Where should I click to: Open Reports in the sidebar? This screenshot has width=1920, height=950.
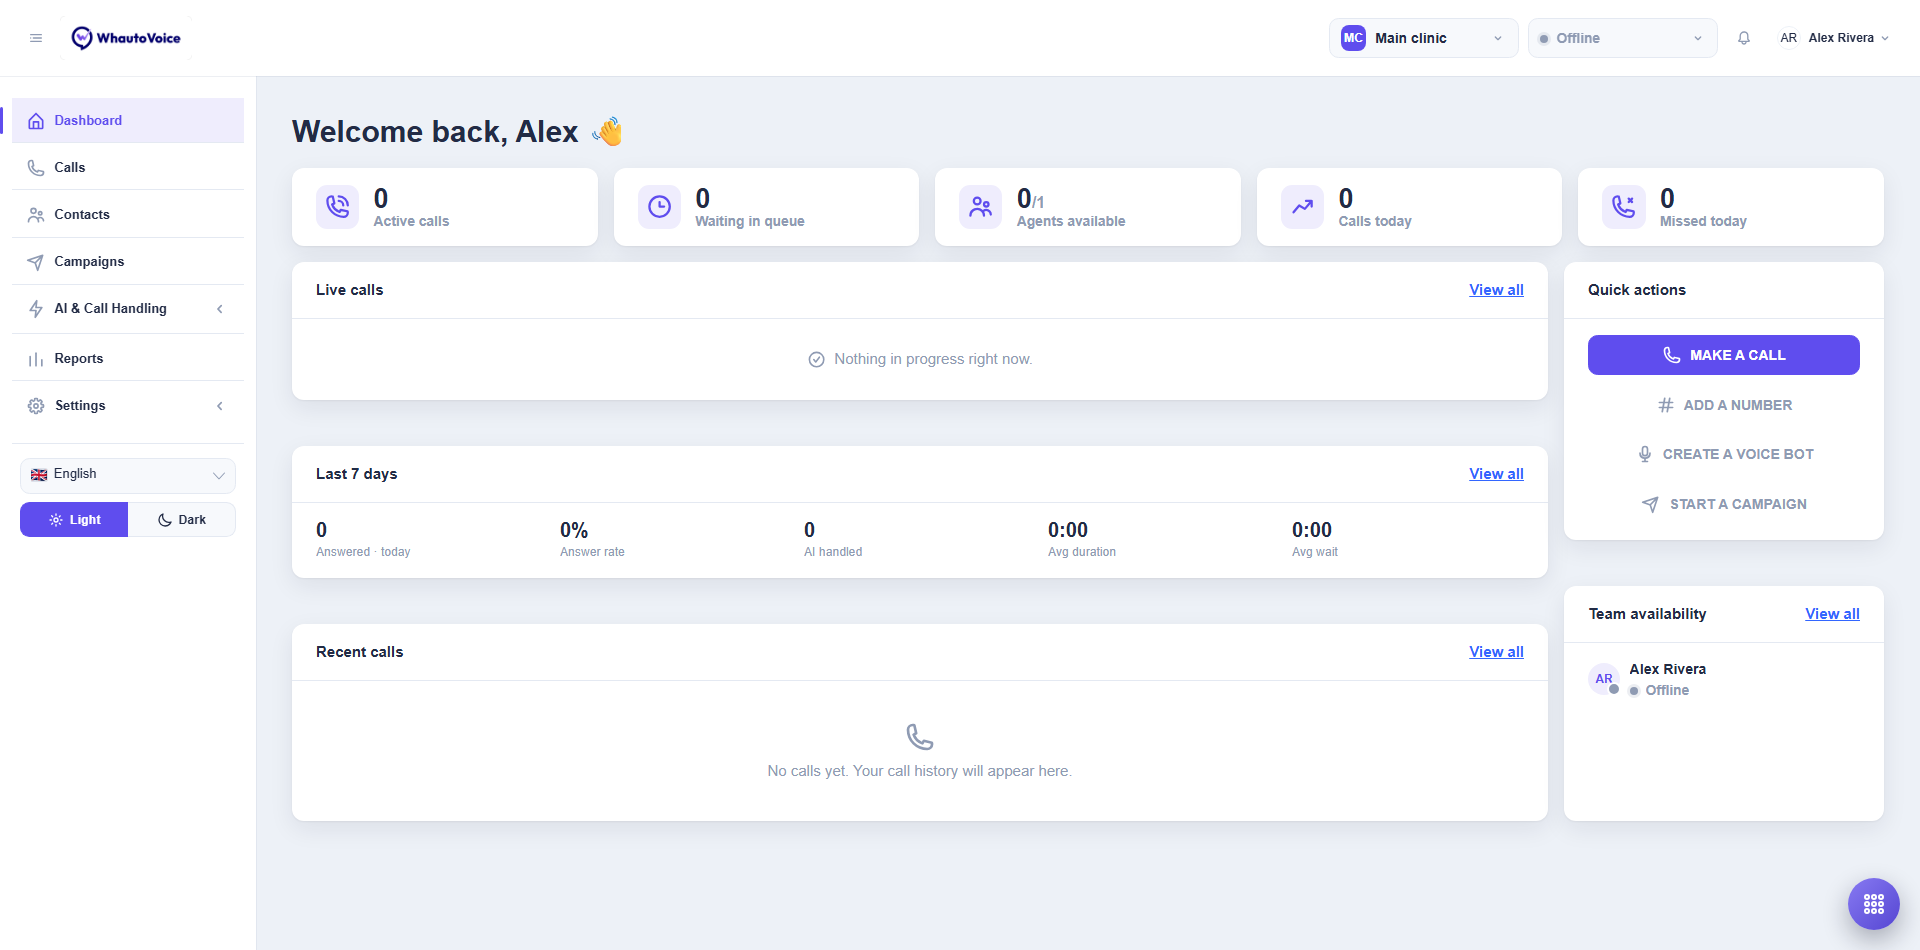tap(128, 359)
